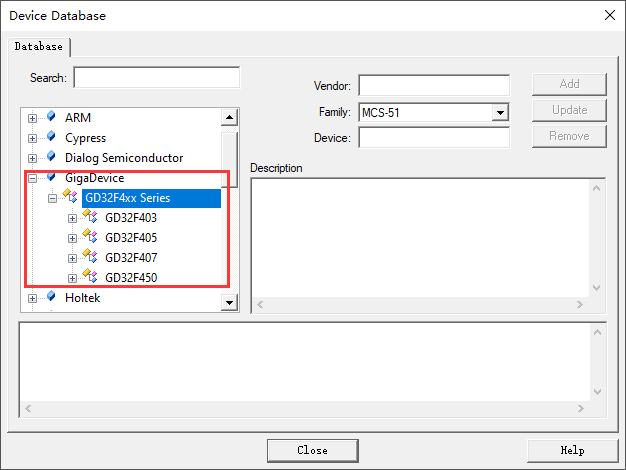The image size is (626, 470).
Task: Click the GD32F4xx Series family icon
Action: click(70, 197)
